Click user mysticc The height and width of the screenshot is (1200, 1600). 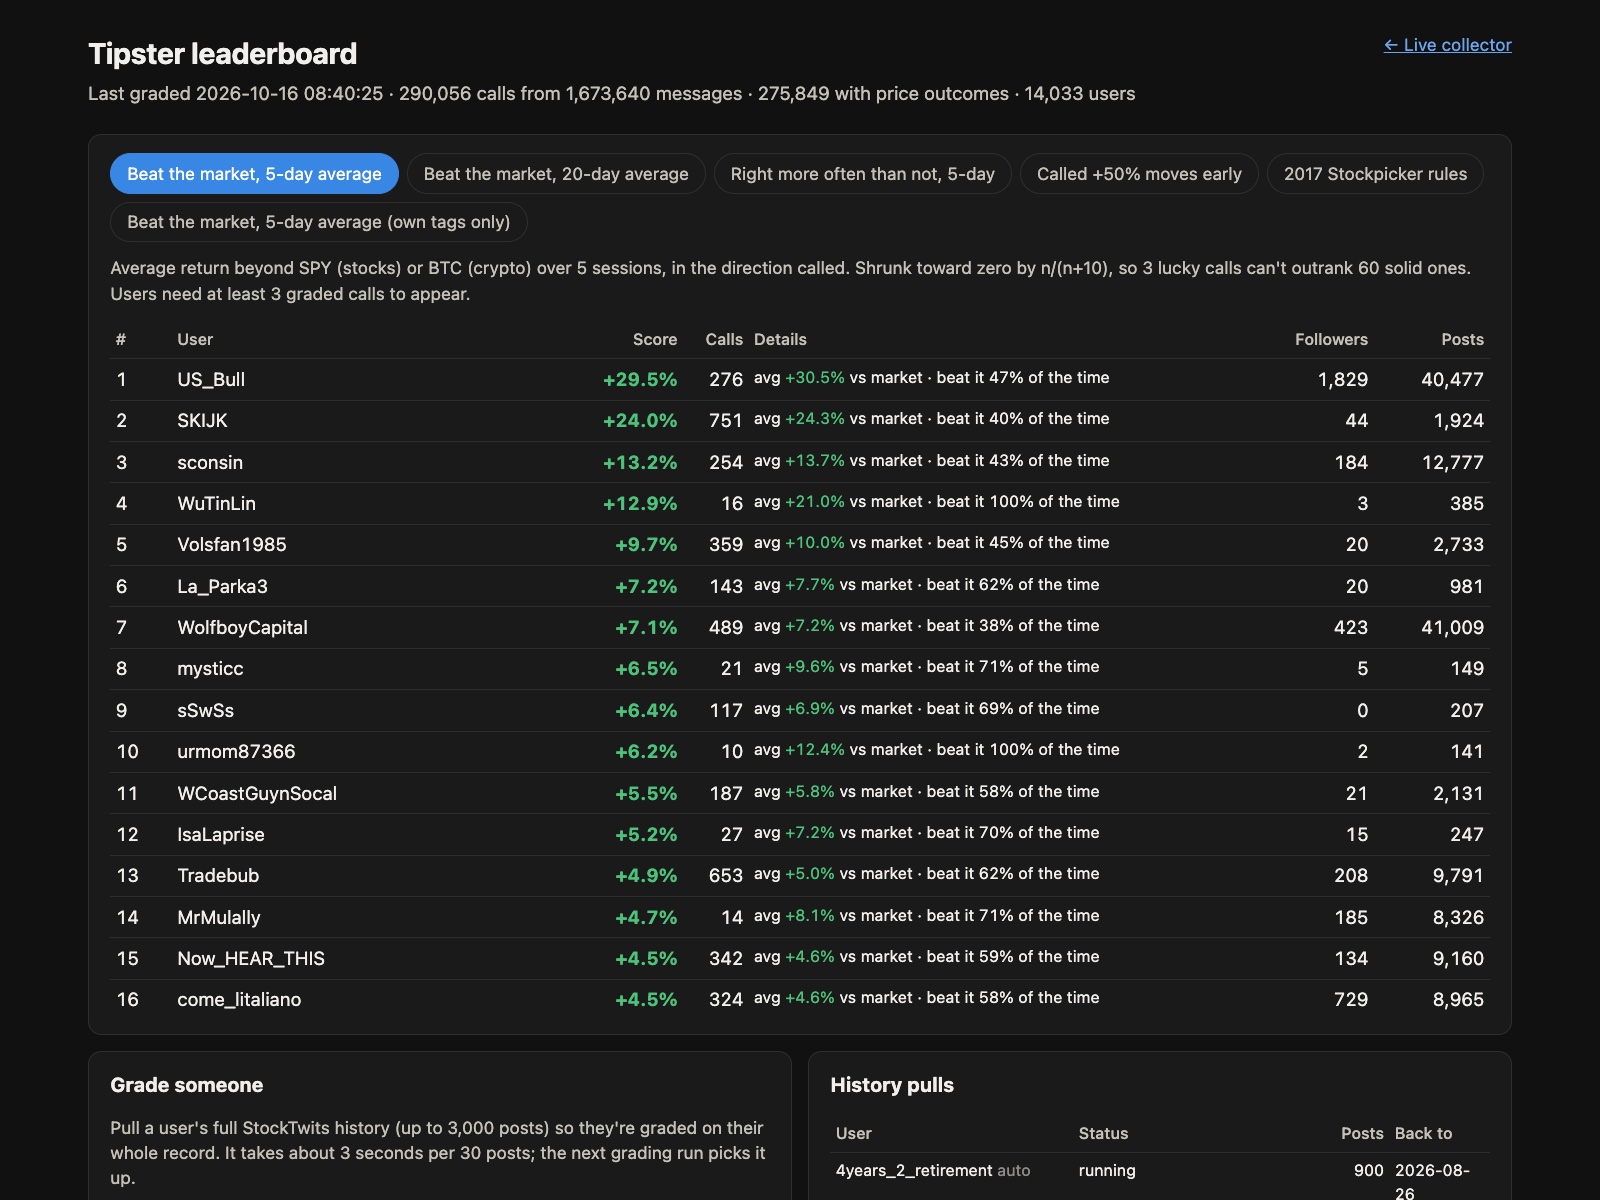click(x=210, y=669)
